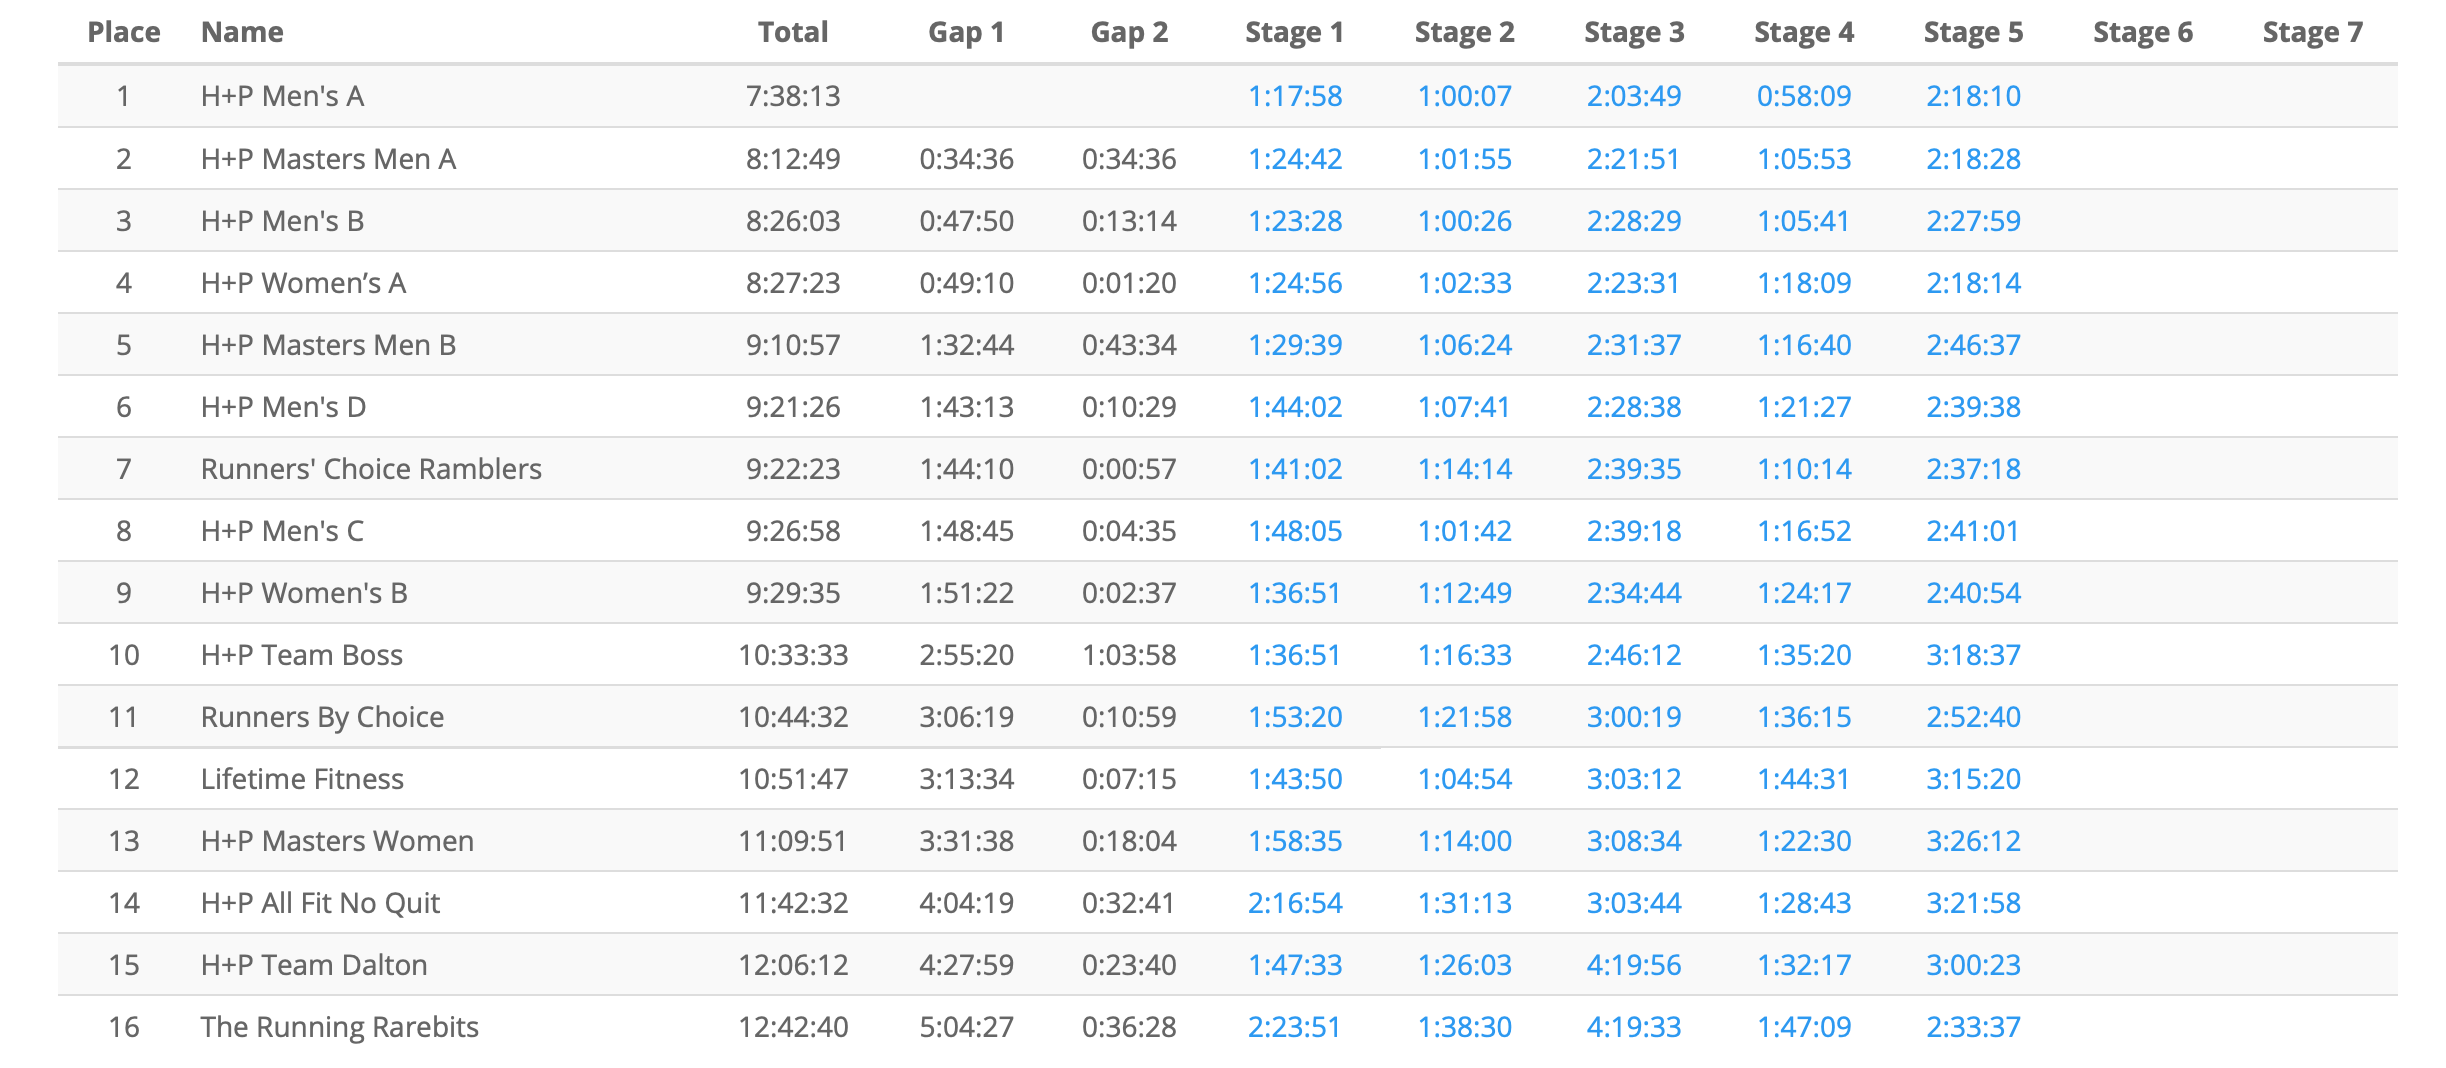Open H+P Masters Women Stage 3 time 3:08:34

click(1633, 841)
